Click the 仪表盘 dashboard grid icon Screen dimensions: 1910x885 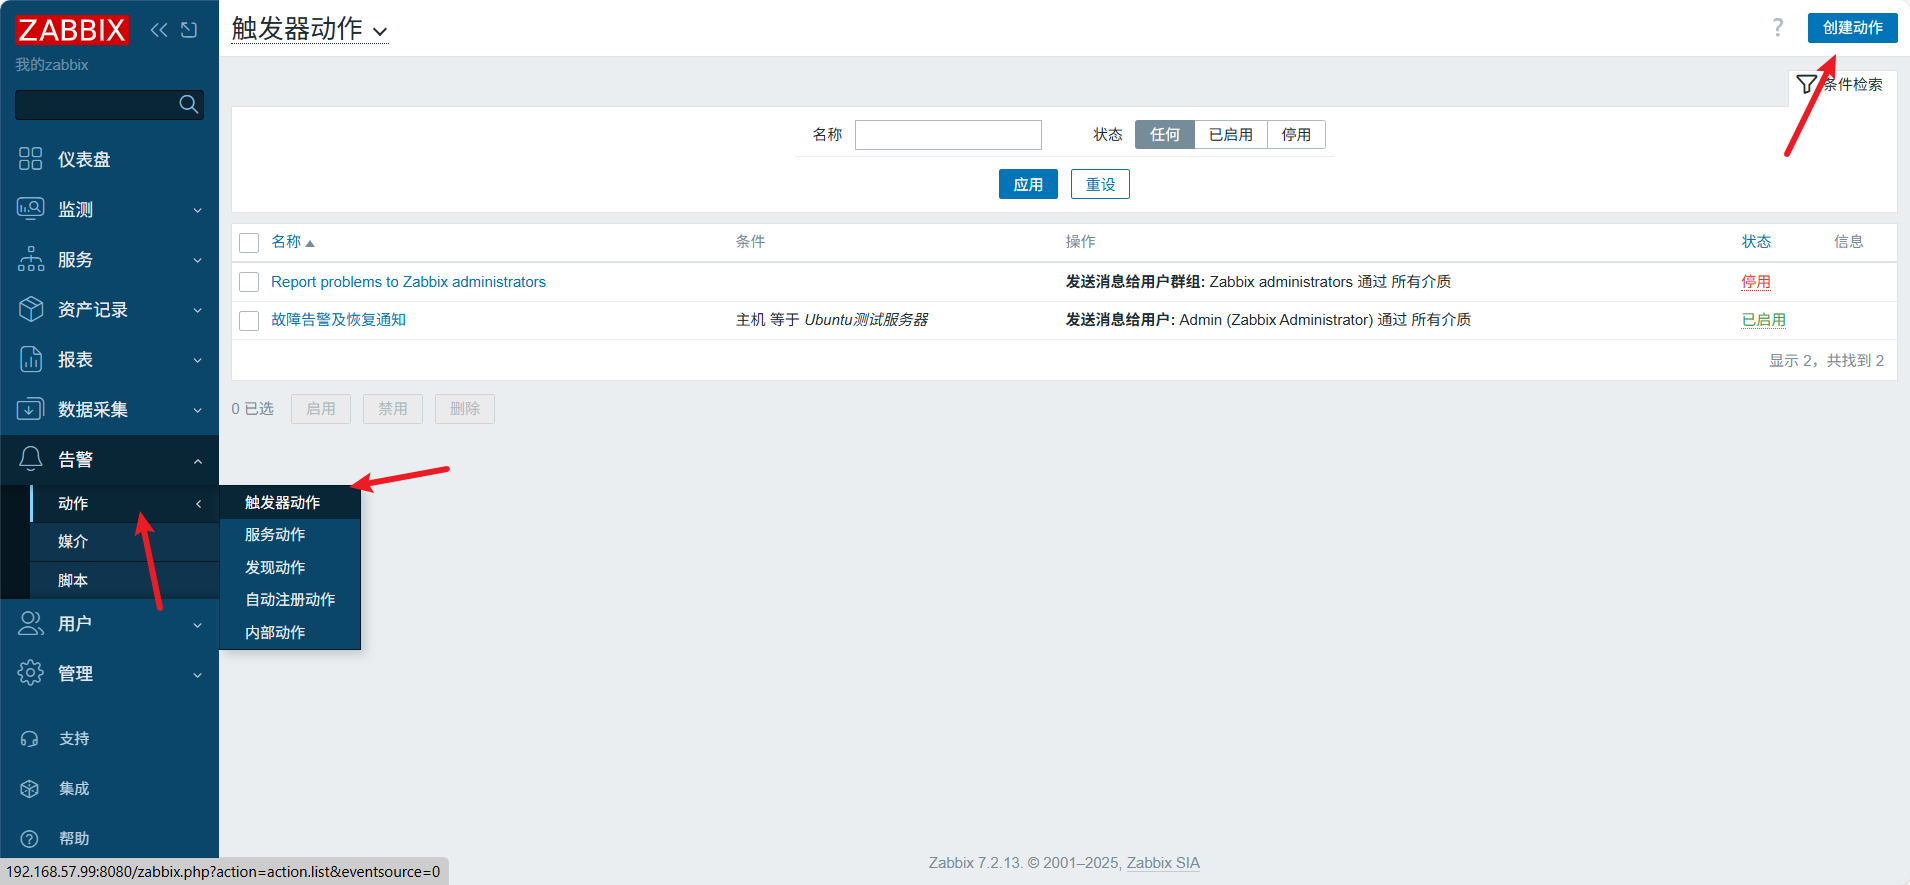point(31,159)
